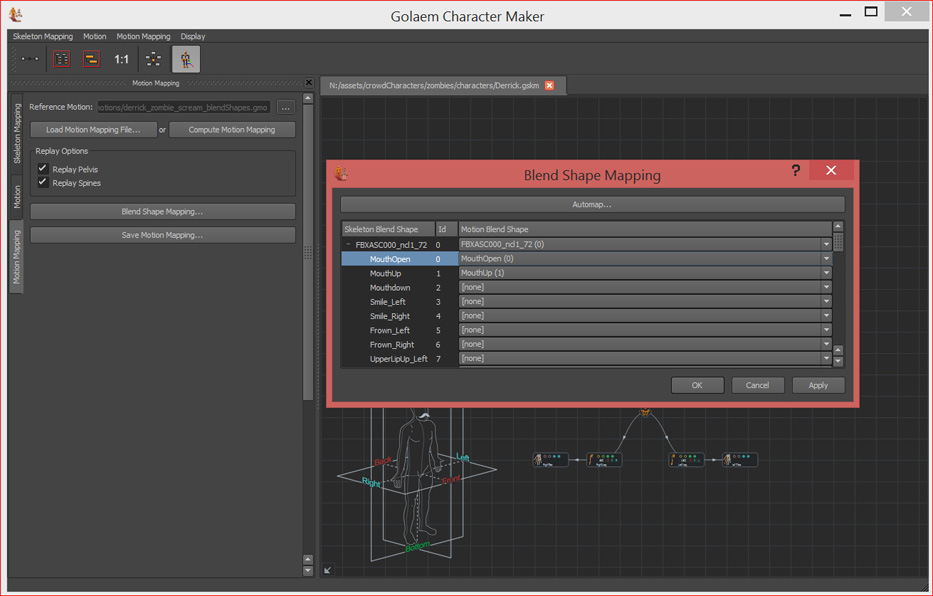This screenshot has width=933, height=596.
Task: Click the scroll up arrow of Motion Mapping panel
Action: [308, 98]
